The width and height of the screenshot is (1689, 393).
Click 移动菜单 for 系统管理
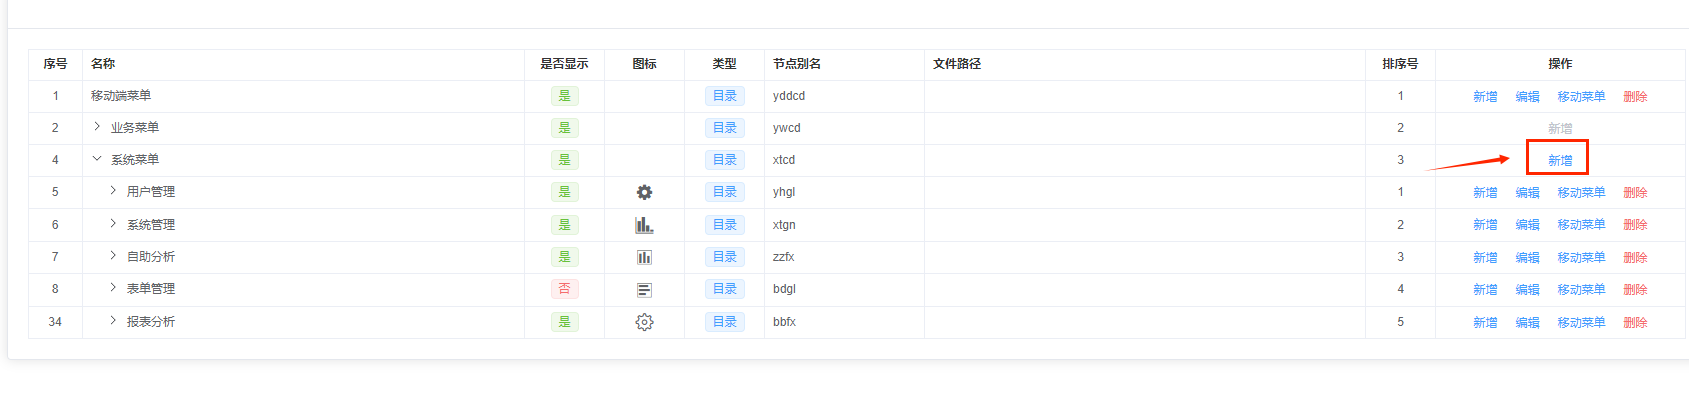tap(1581, 225)
